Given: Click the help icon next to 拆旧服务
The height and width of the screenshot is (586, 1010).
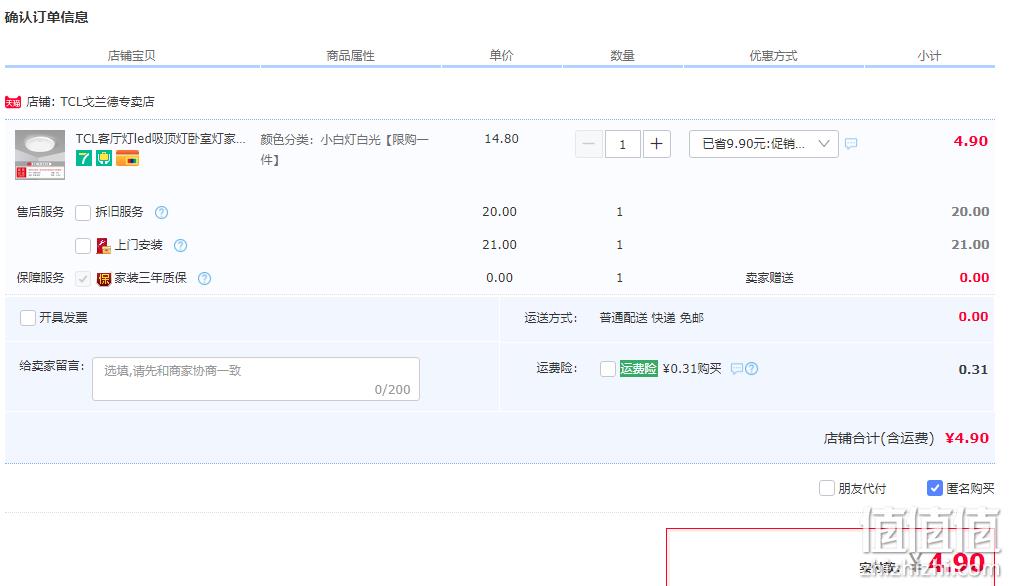Looking at the screenshot, I should pyautogui.click(x=162, y=213).
